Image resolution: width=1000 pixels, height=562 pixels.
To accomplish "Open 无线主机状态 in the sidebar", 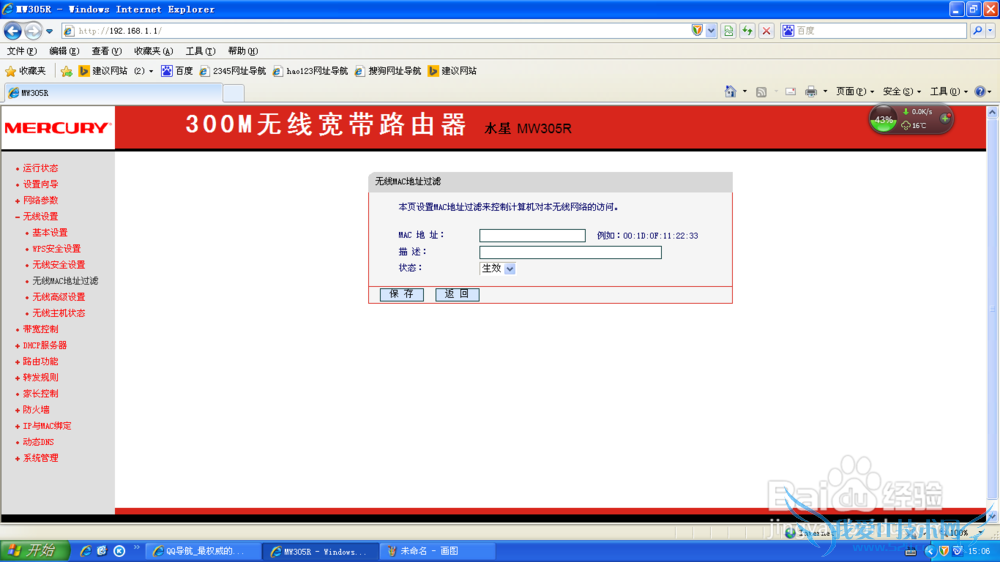I will [x=59, y=313].
